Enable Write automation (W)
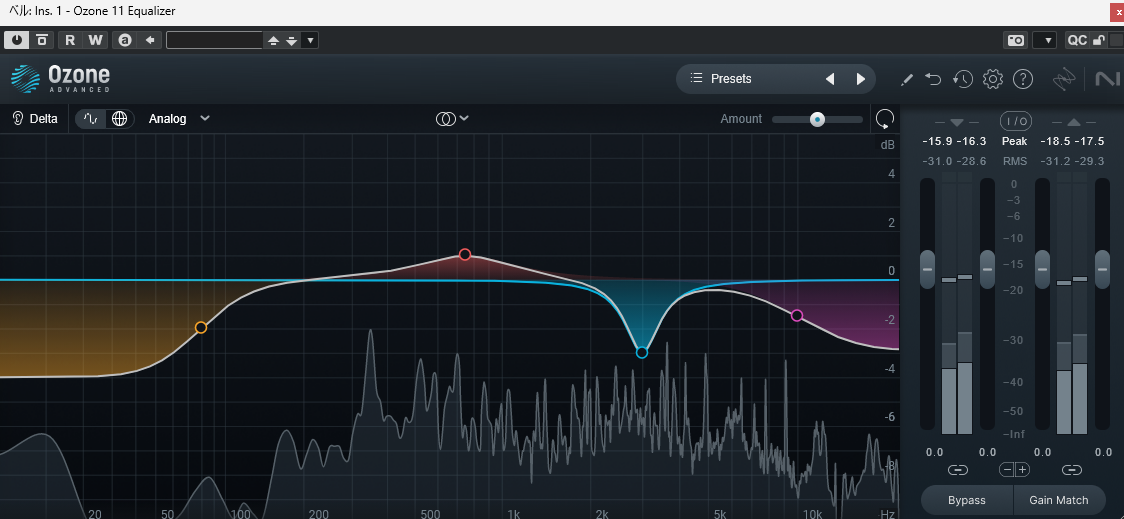 (x=95, y=40)
